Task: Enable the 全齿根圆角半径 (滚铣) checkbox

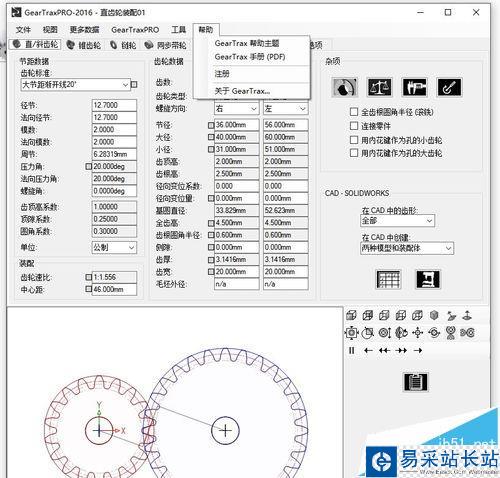Action: pos(354,112)
